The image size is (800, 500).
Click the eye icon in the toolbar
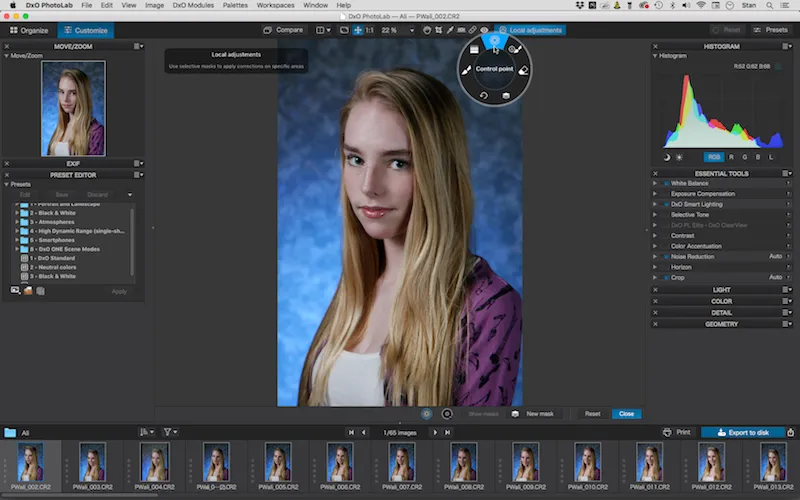tap(484, 30)
